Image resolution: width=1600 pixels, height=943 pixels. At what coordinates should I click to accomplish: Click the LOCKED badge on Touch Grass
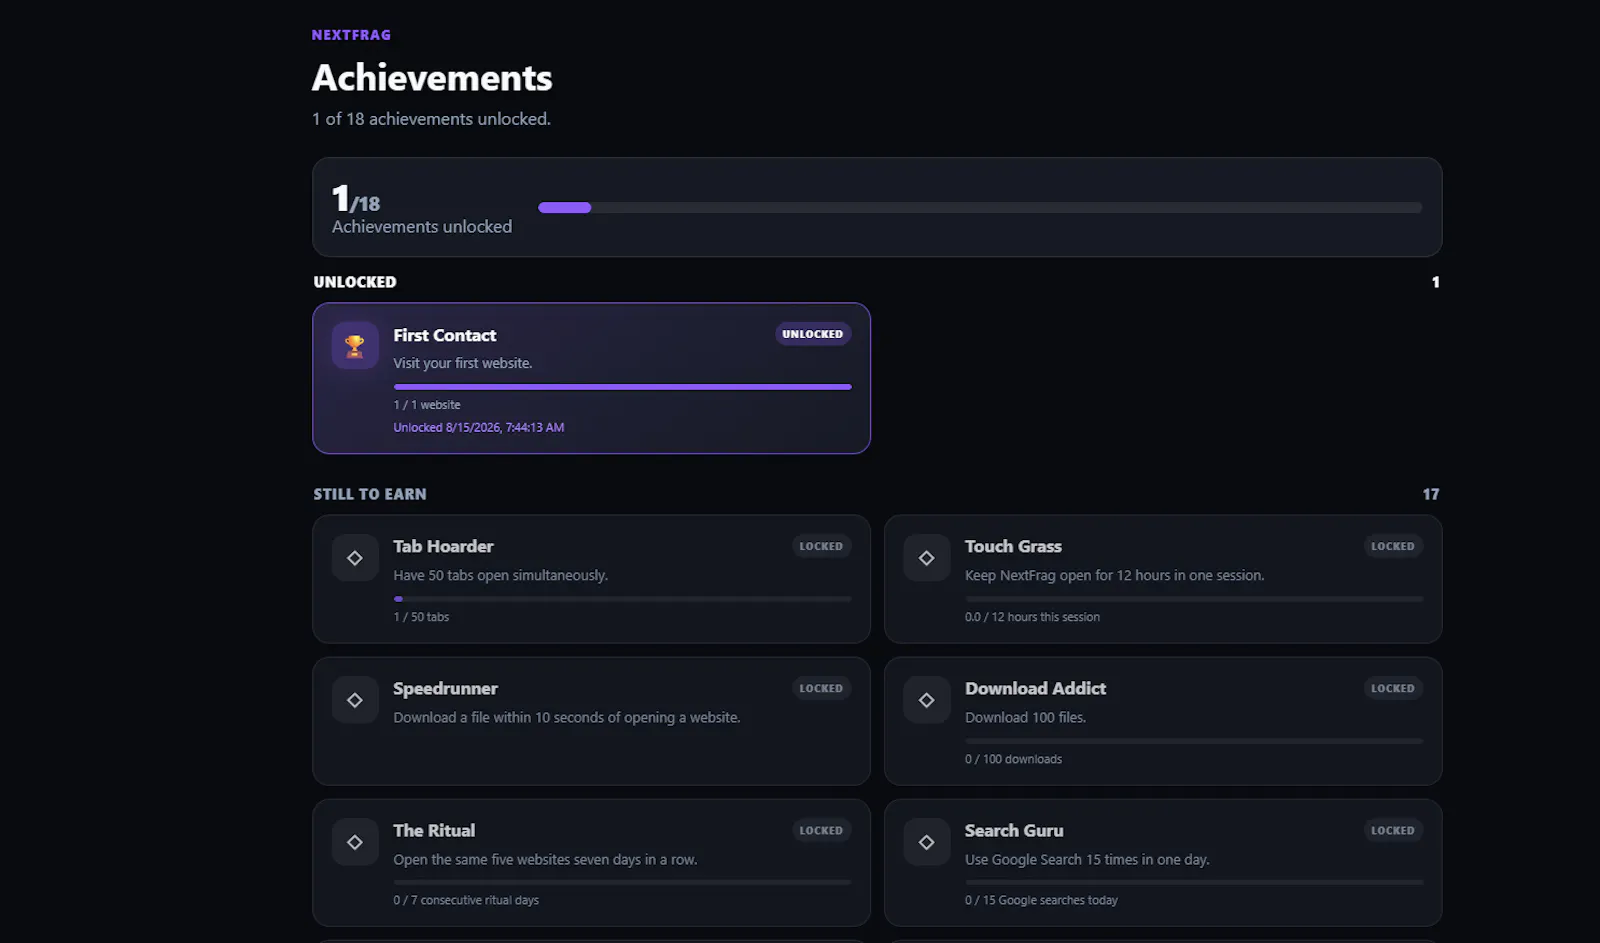[1393, 546]
